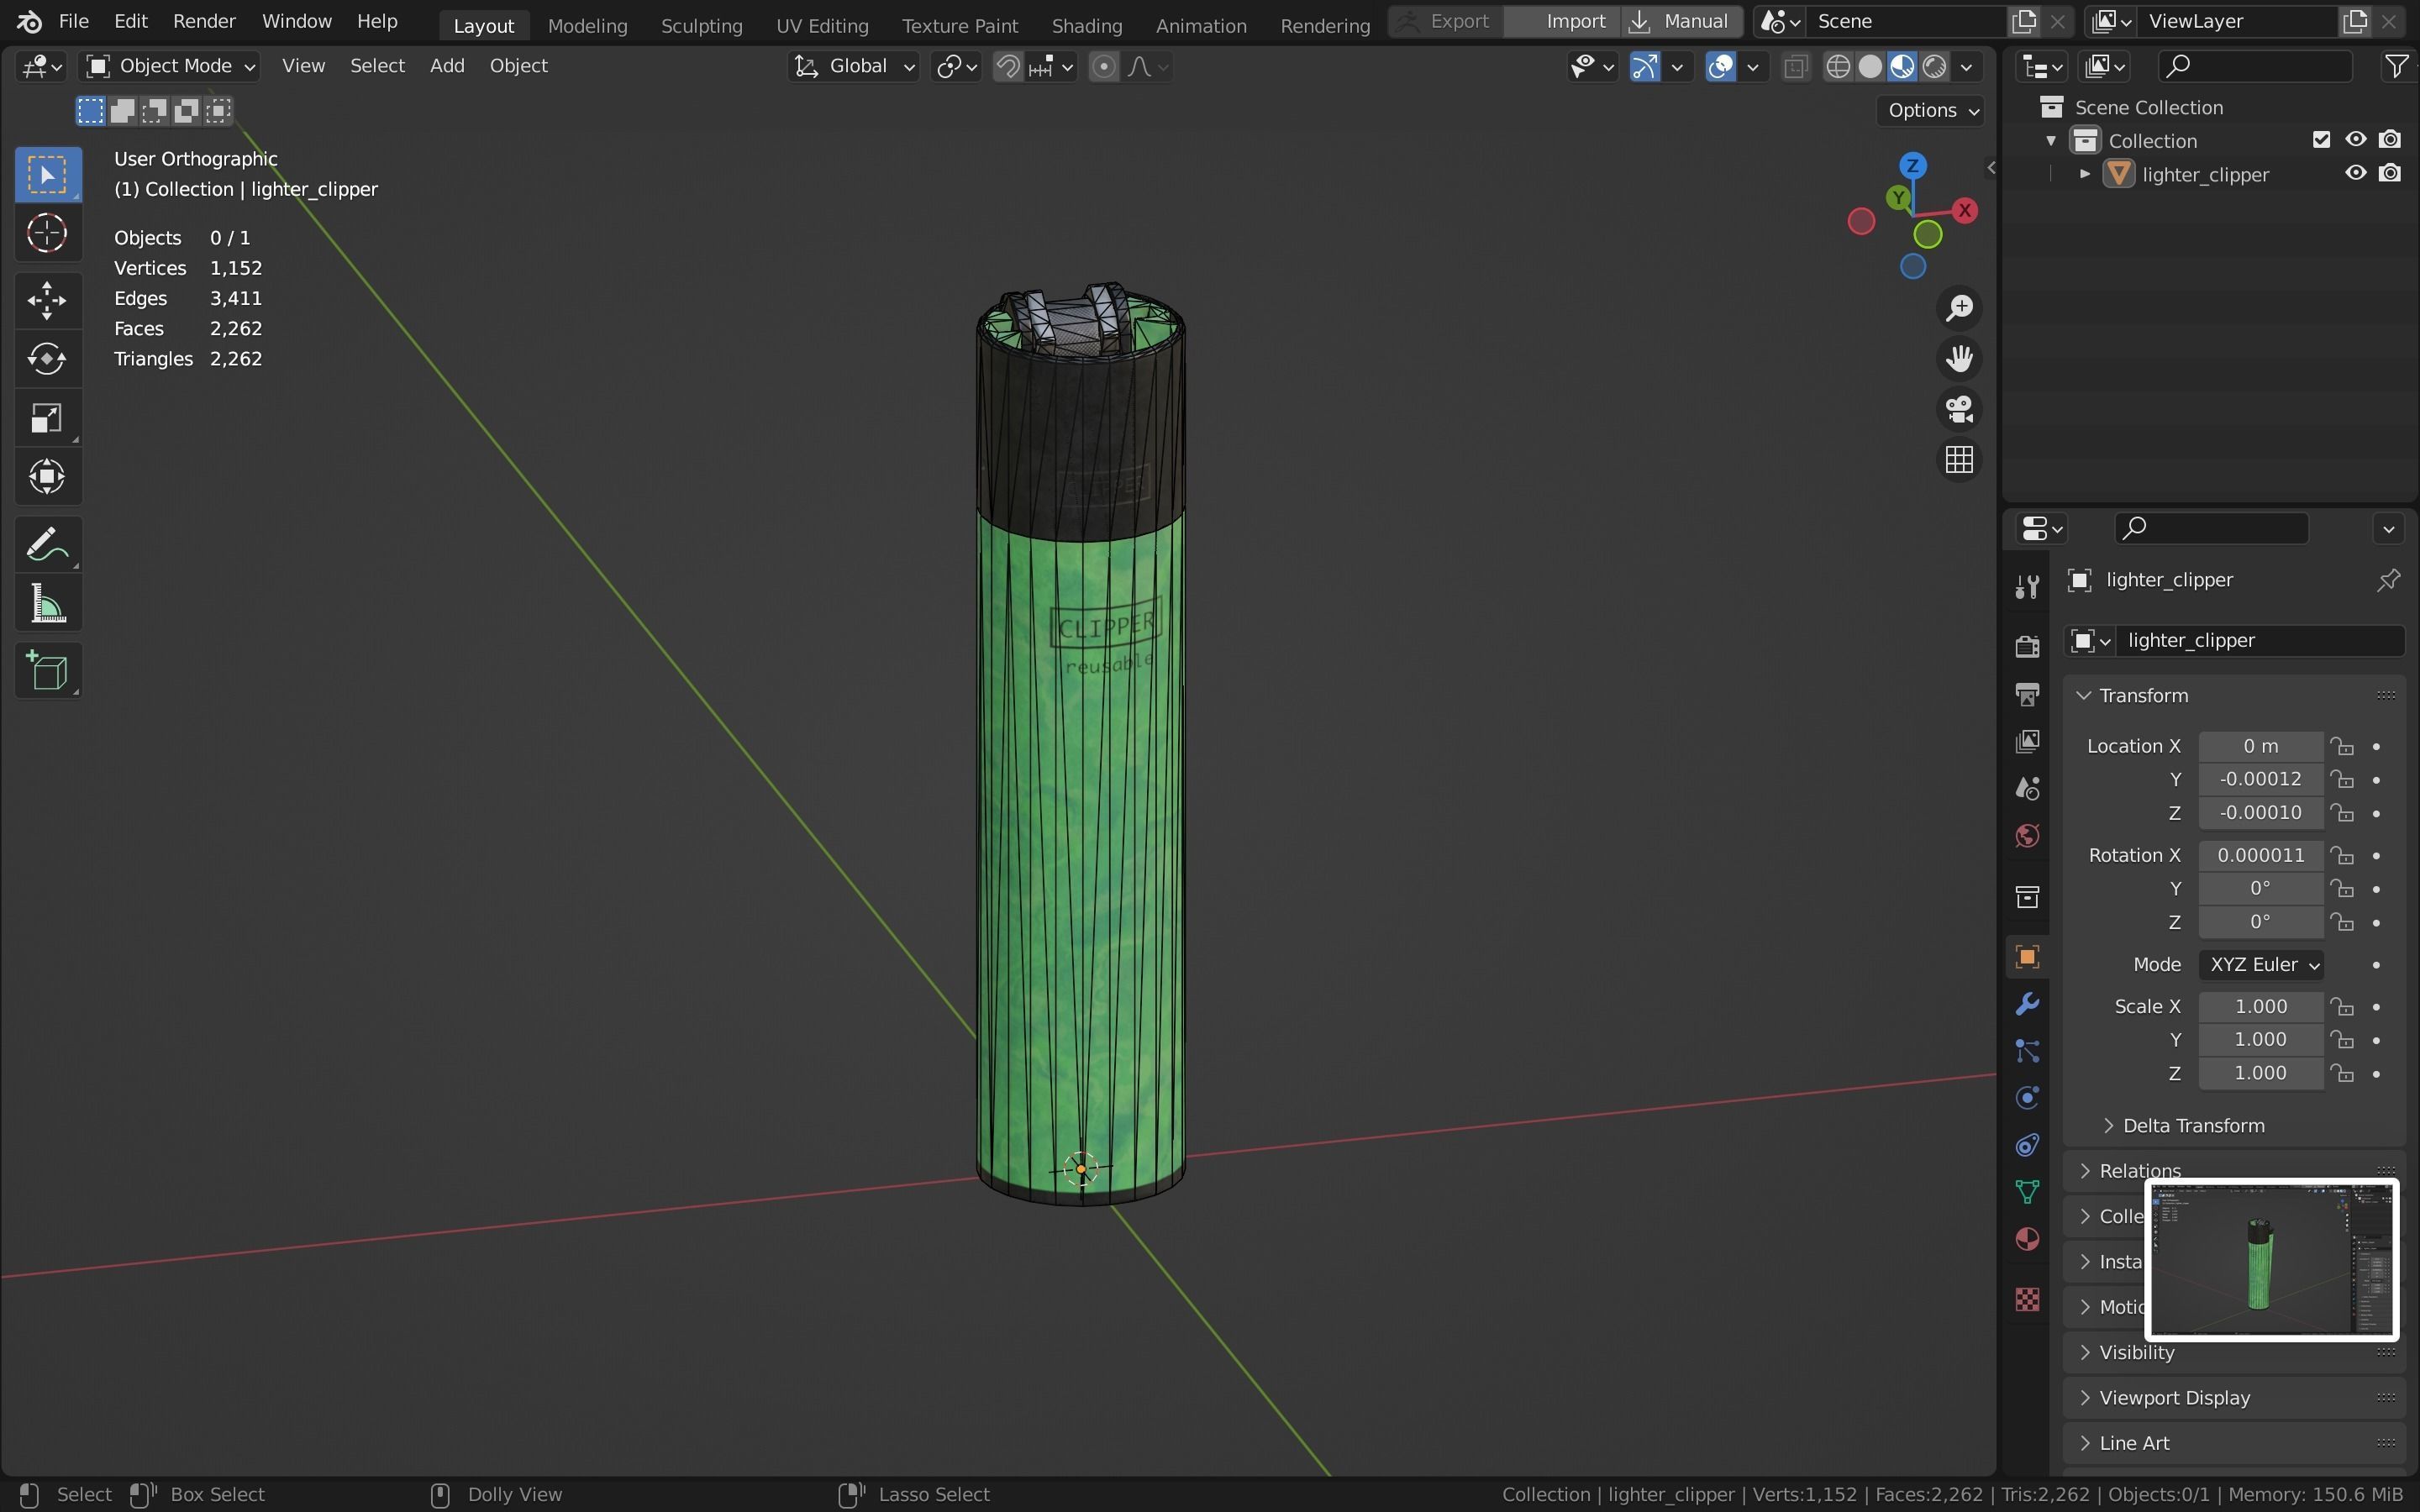The width and height of the screenshot is (2420, 1512).
Task: Click the Scale X value field
Action: tap(2260, 1007)
